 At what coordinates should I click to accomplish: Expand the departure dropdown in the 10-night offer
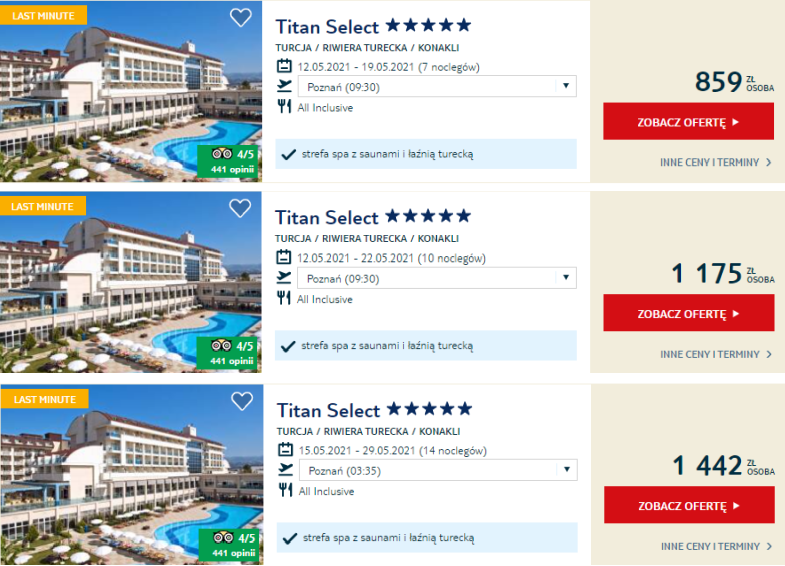437,278
